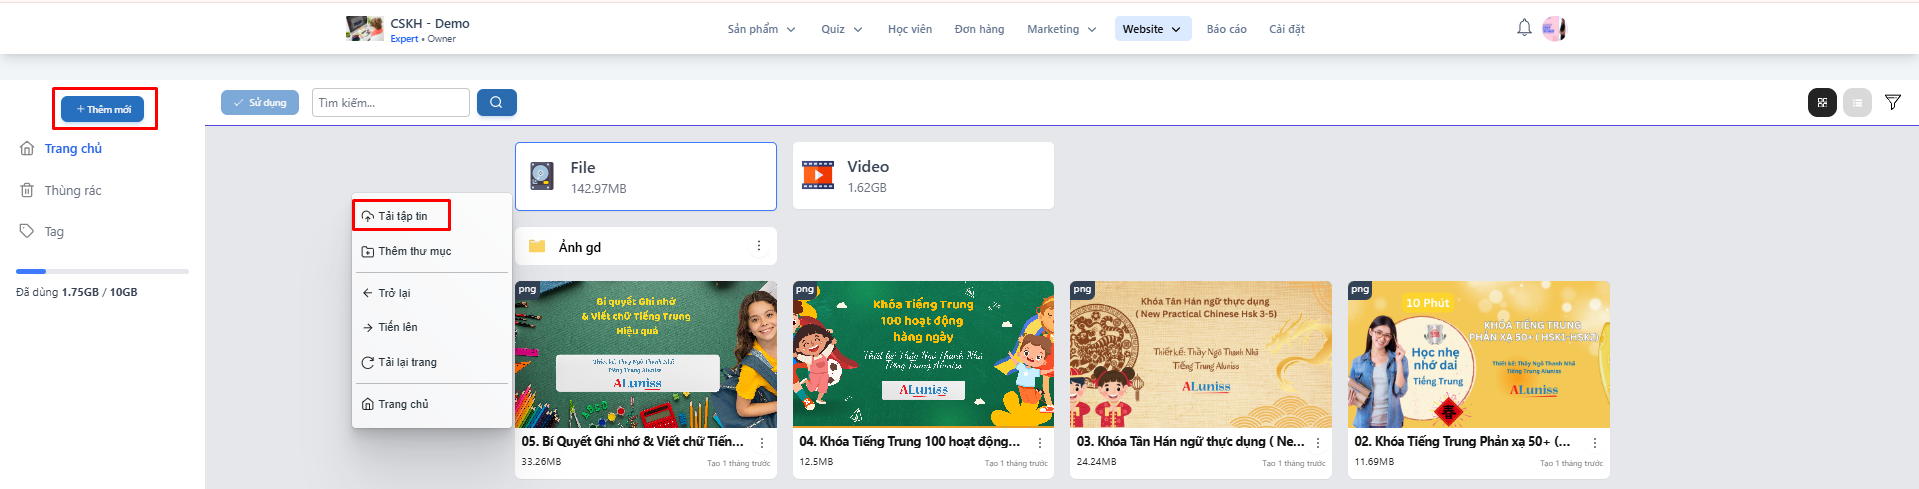The width and height of the screenshot is (1919, 489).
Task: Open options for 02. Khóa Tiếng Trung file
Action: (x=1594, y=442)
